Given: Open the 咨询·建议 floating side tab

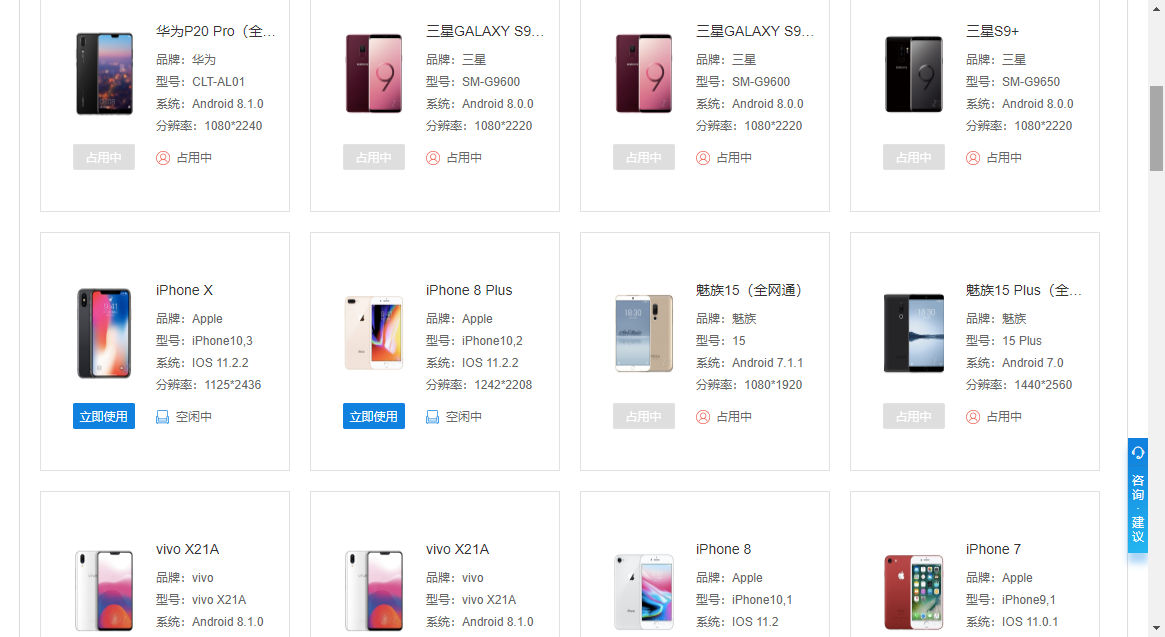Looking at the screenshot, I should point(1138,495).
